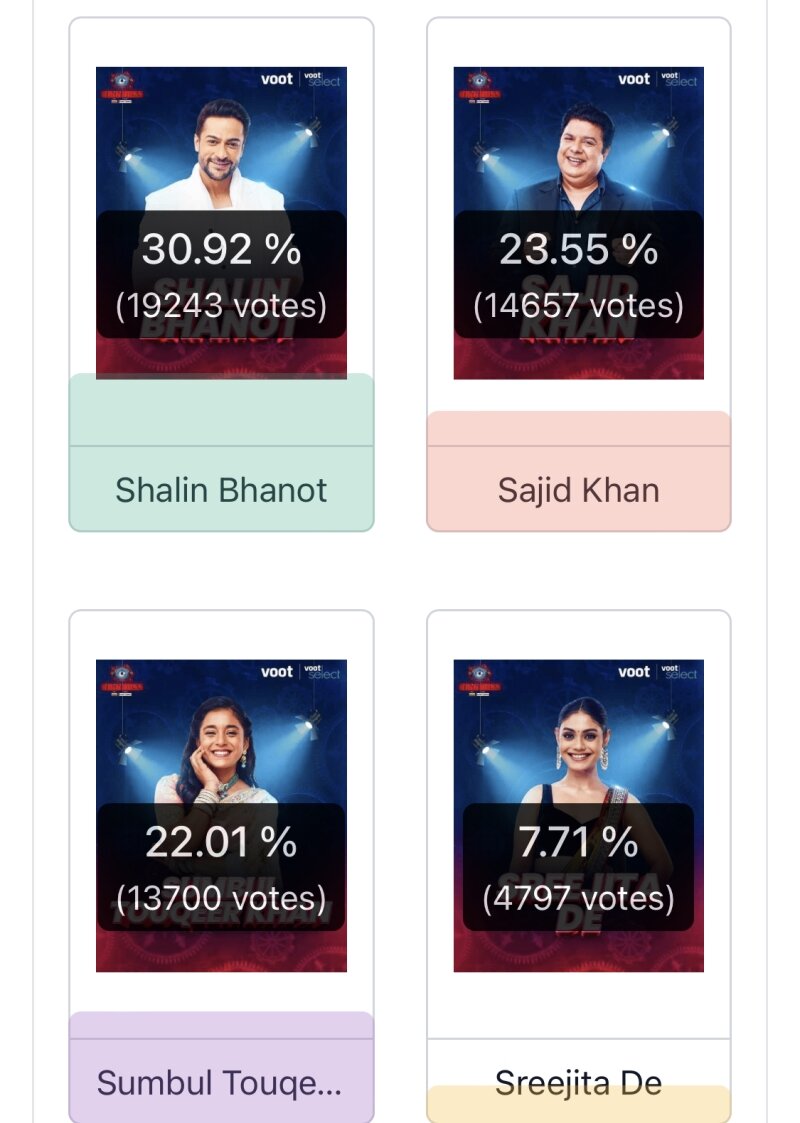Select the Sajid Khan name label
Viewport: 800px width, 1123px height.
tap(578, 490)
